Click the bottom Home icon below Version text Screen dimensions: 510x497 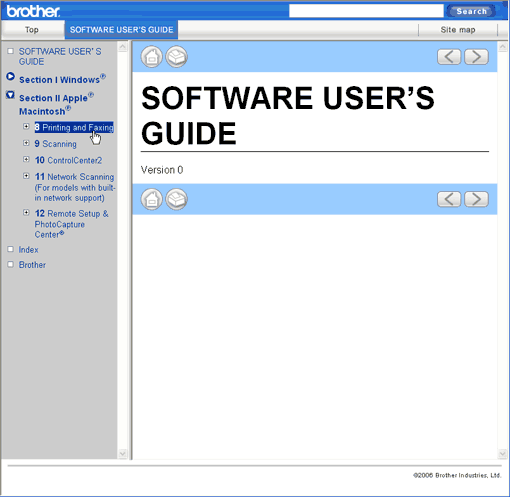coord(152,199)
